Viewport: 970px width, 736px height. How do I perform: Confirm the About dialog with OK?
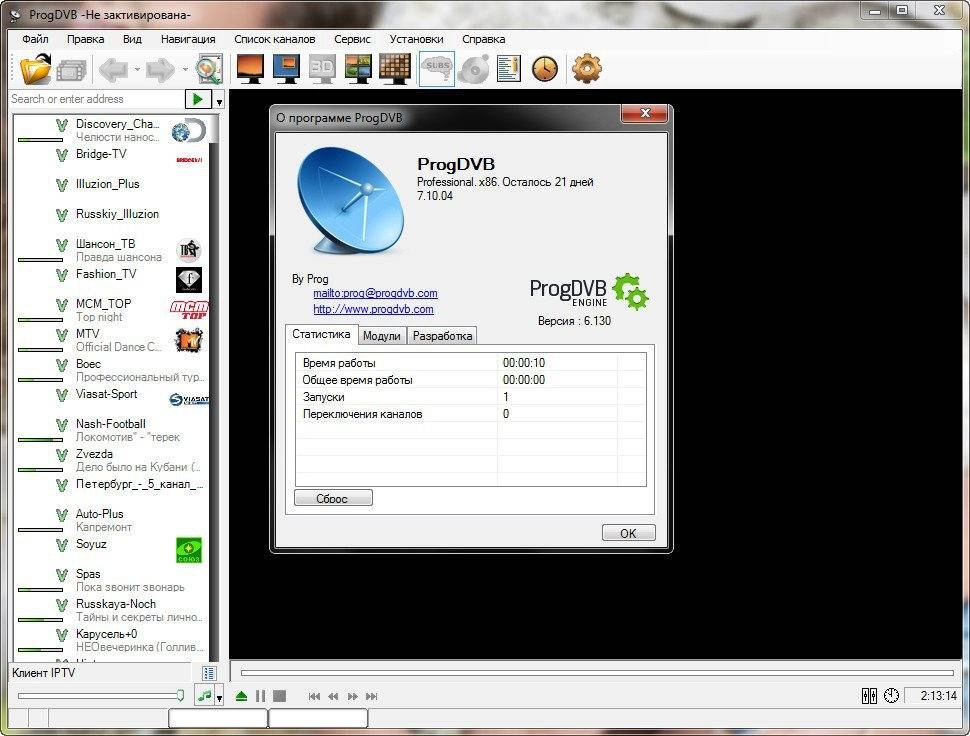[x=629, y=533]
